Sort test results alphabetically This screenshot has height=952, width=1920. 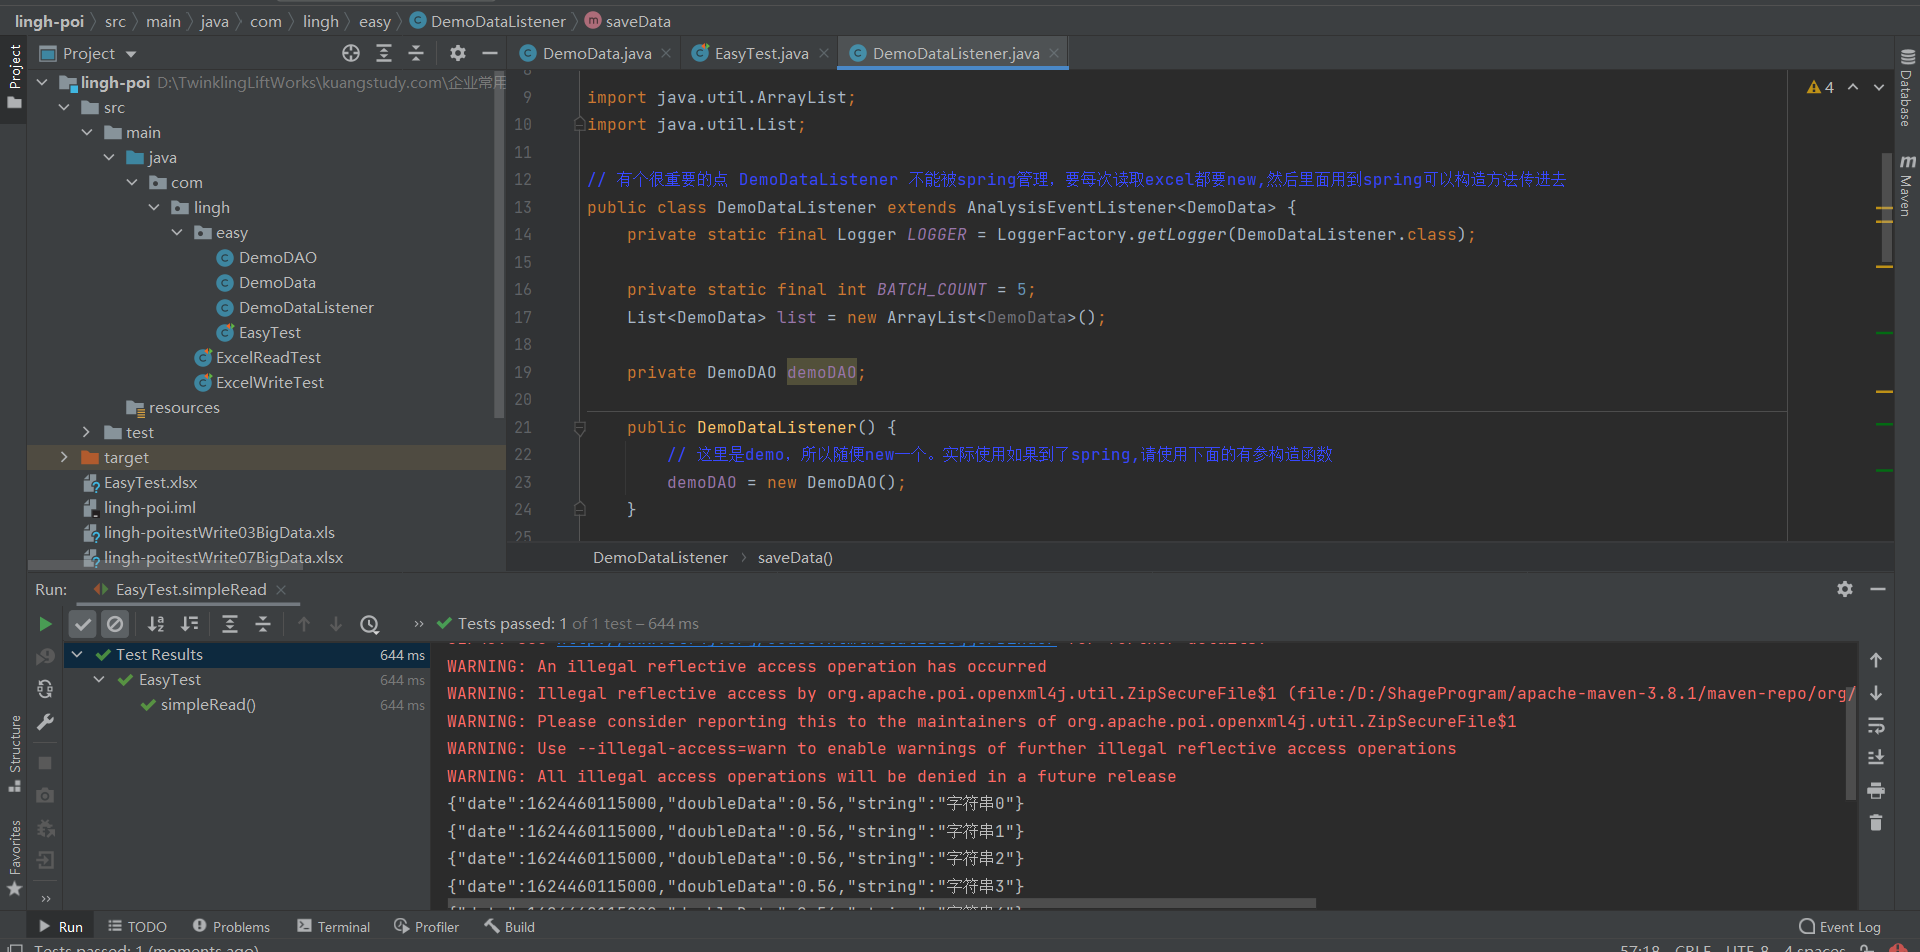[x=156, y=624]
